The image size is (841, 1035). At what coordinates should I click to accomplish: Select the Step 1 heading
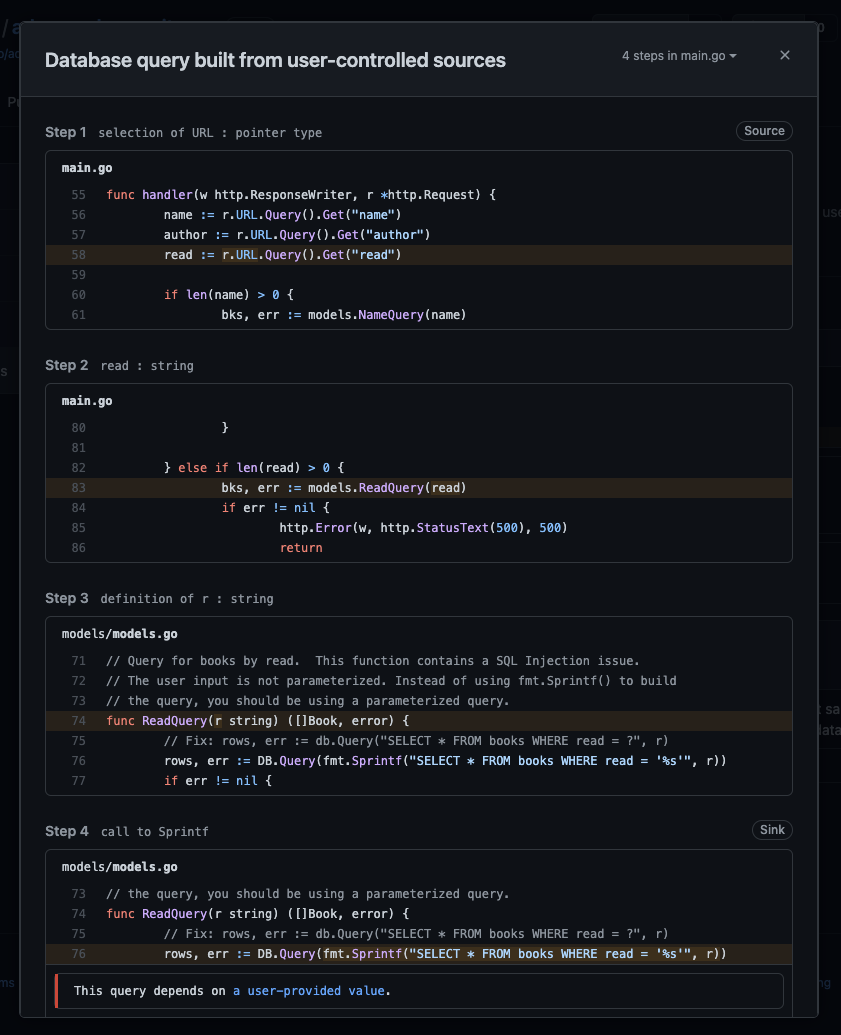(x=65, y=132)
